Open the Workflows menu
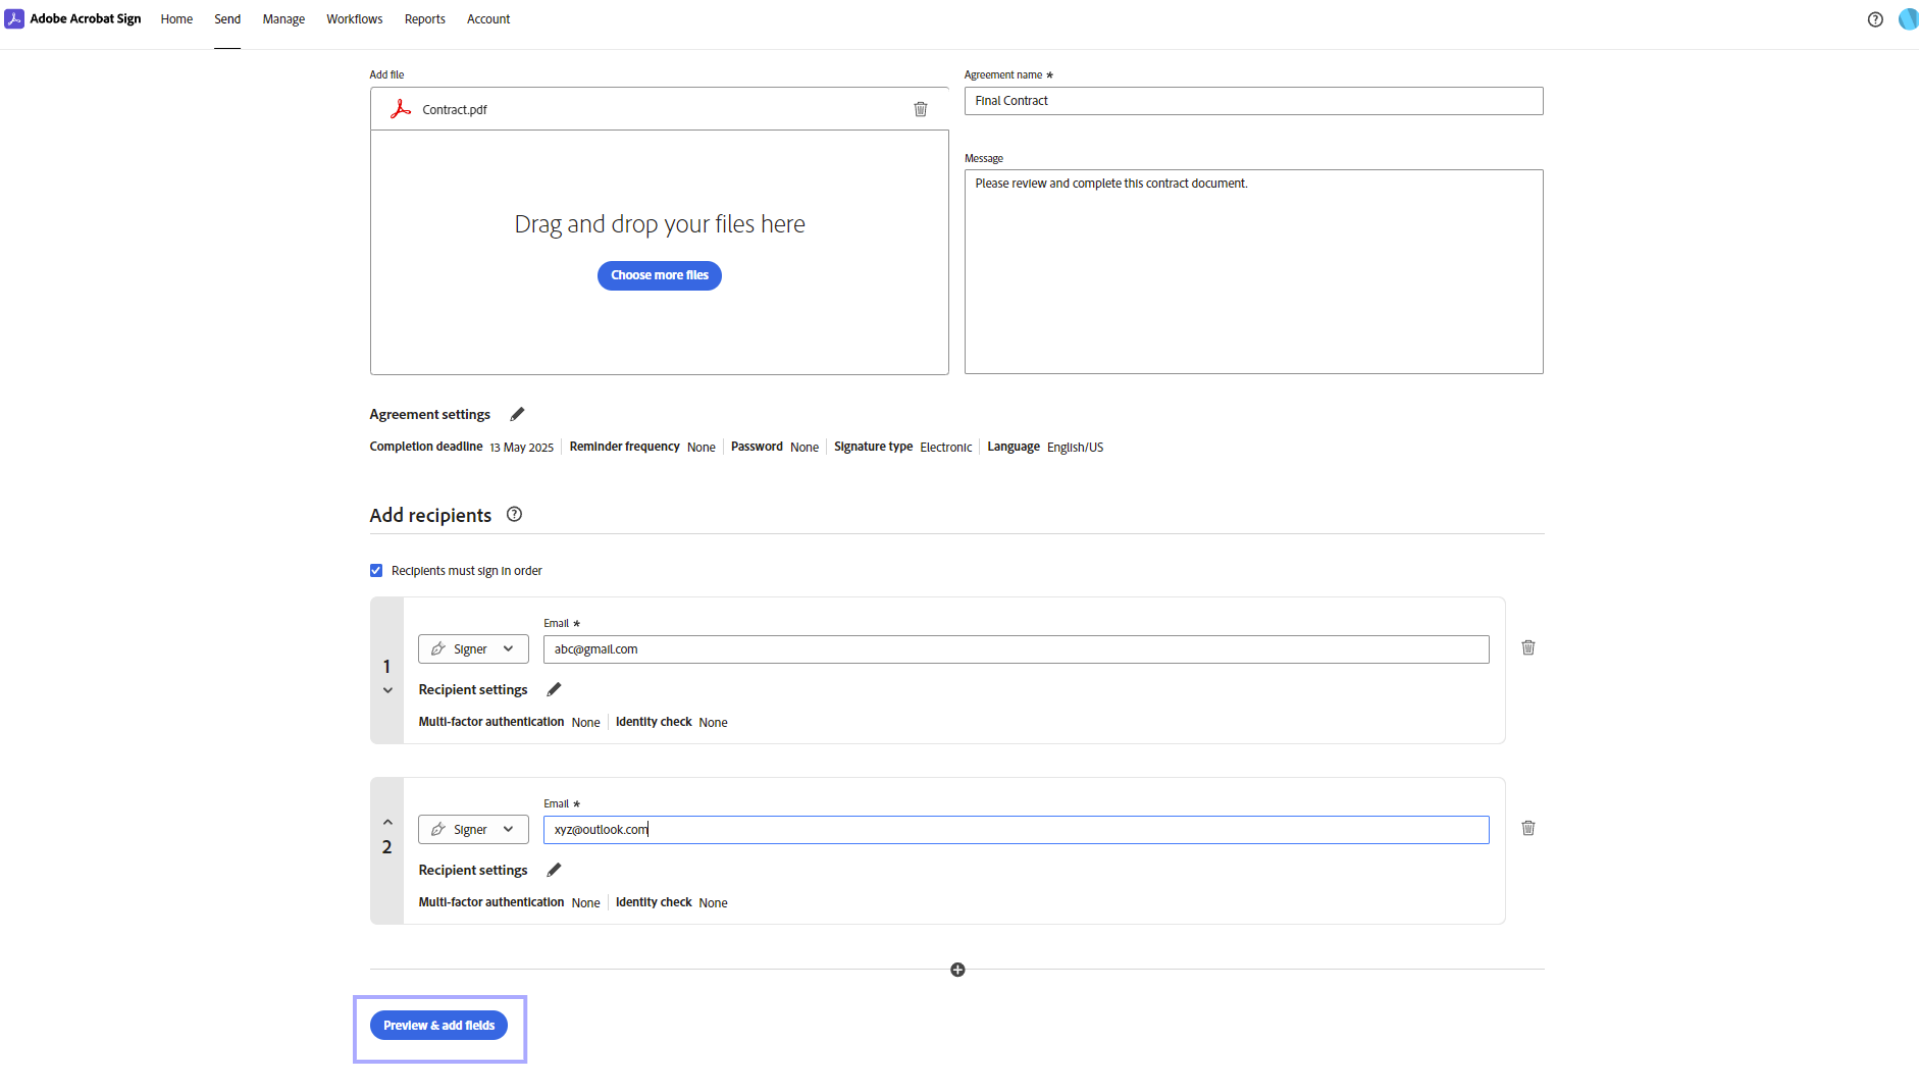Image resolution: width=1919 pixels, height=1070 pixels. (x=354, y=19)
